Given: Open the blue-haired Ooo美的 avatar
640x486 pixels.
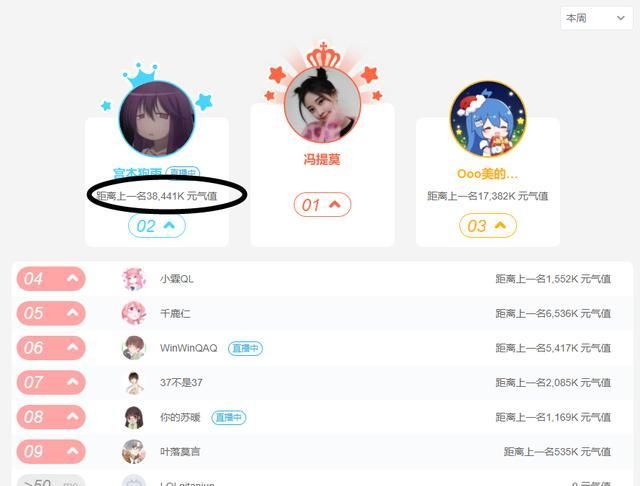Looking at the screenshot, I should coord(488,119).
